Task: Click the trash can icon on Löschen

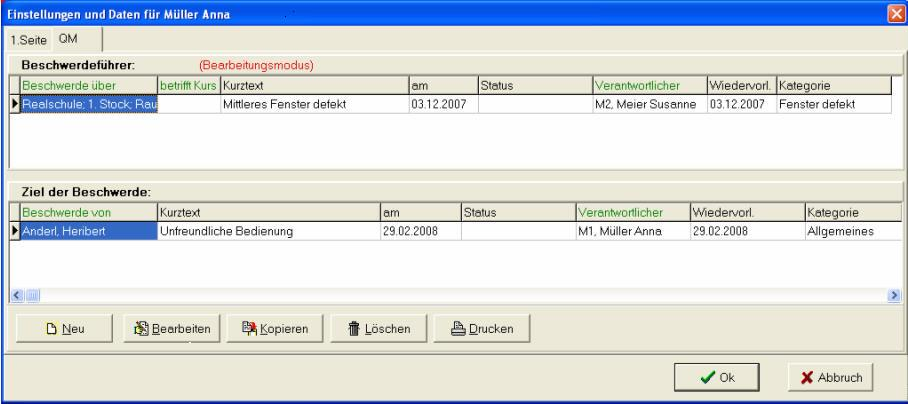Action: tap(353, 329)
